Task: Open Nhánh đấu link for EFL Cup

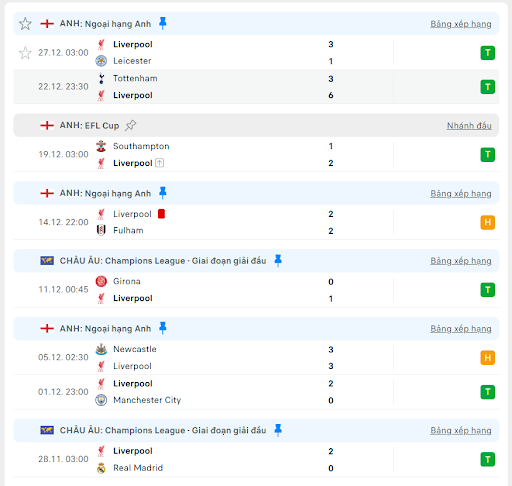Action: click(469, 126)
